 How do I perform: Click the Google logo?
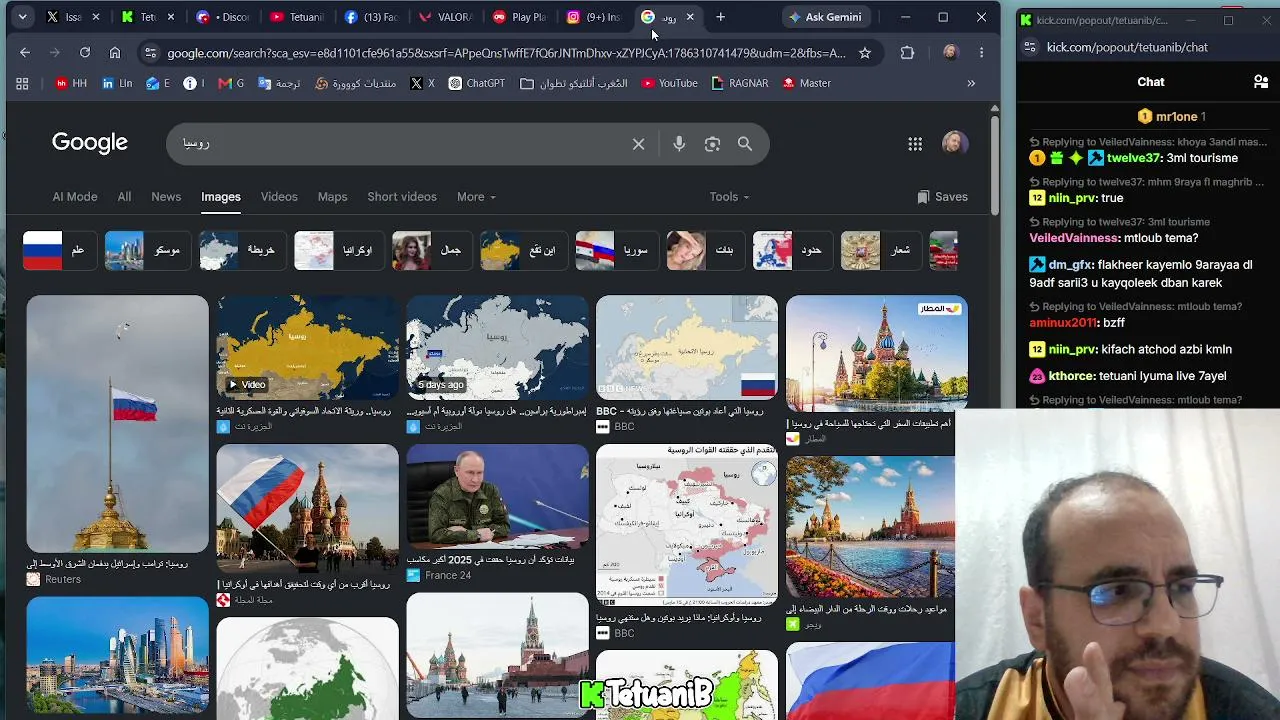[90, 143]
